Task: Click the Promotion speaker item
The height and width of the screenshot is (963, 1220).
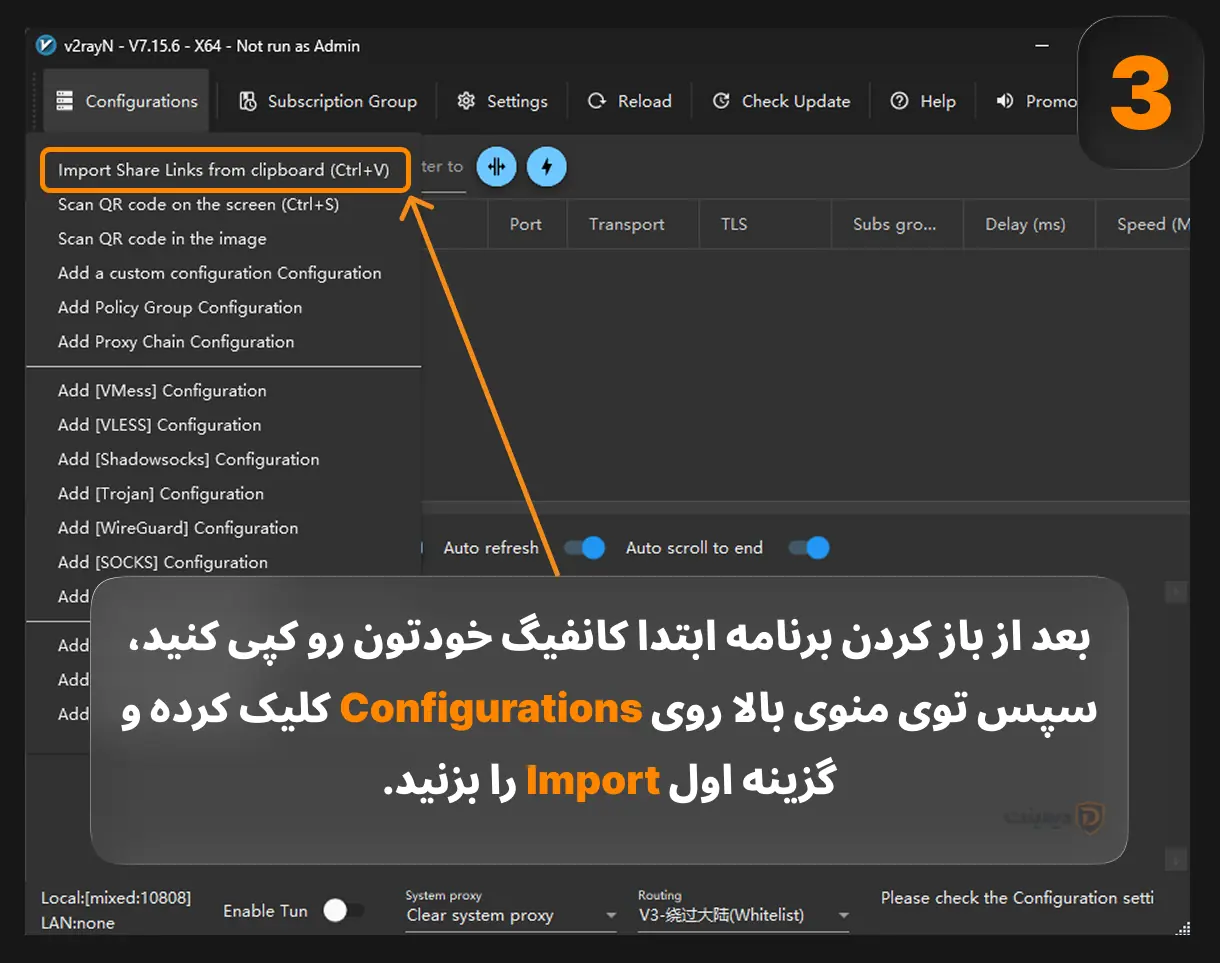Action: 1035,101
